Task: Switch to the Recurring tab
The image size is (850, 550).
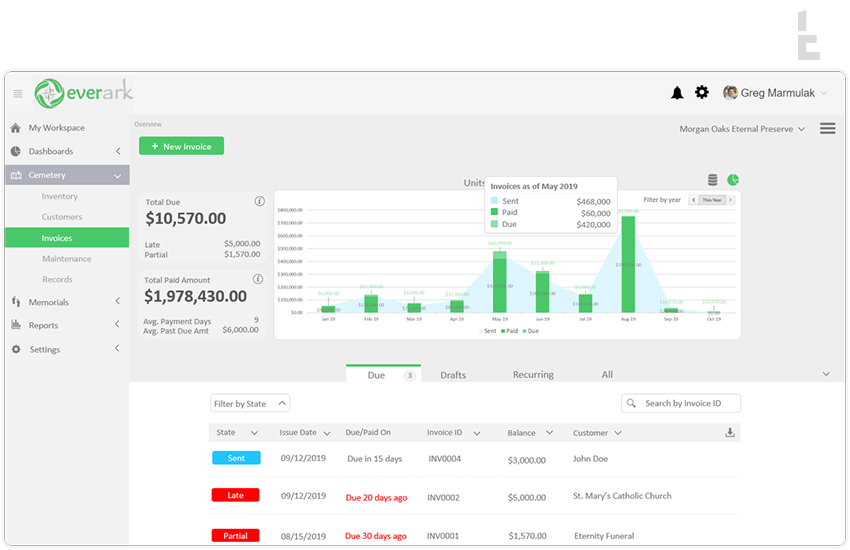Action: pyautogui.click(x=533, y=375)
